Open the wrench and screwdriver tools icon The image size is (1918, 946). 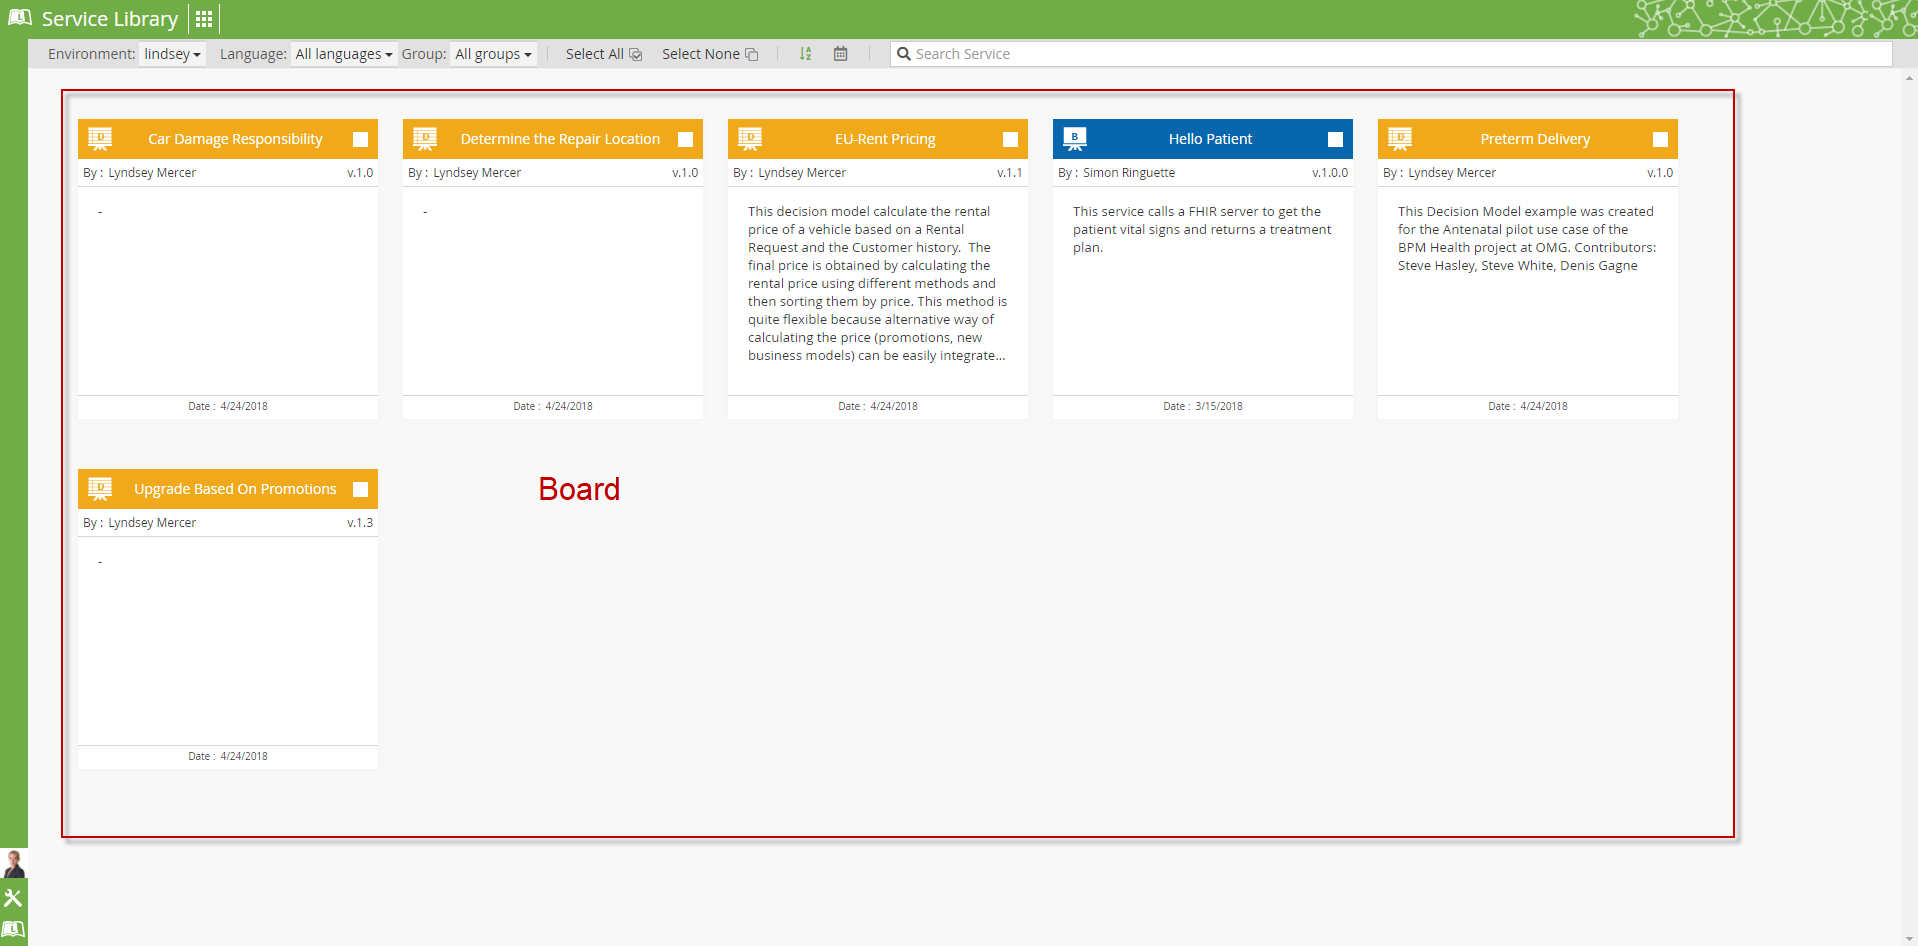13,897
